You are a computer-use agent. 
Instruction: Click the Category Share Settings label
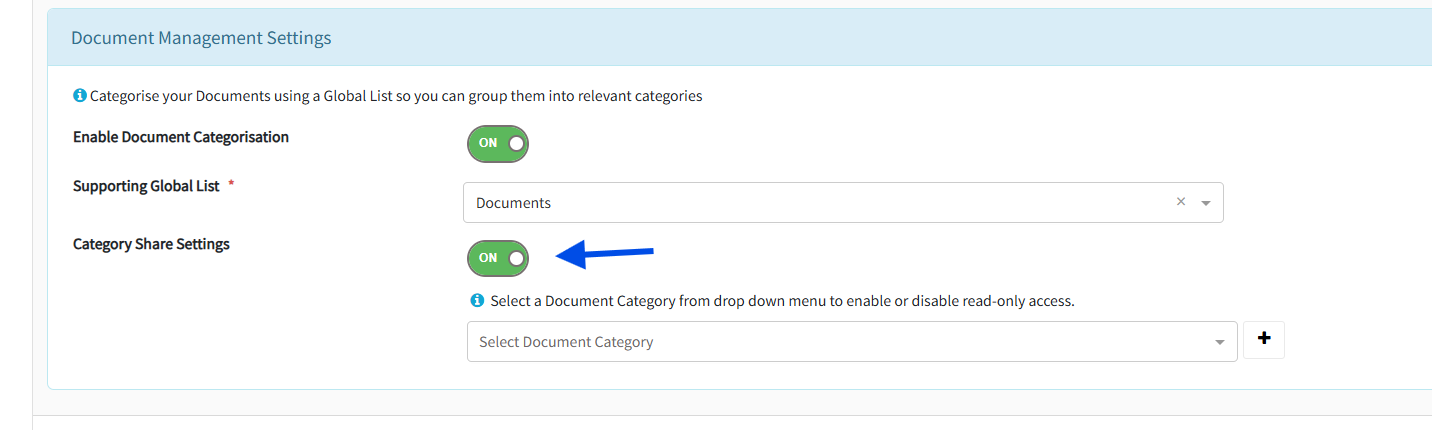tap(151, 244)
